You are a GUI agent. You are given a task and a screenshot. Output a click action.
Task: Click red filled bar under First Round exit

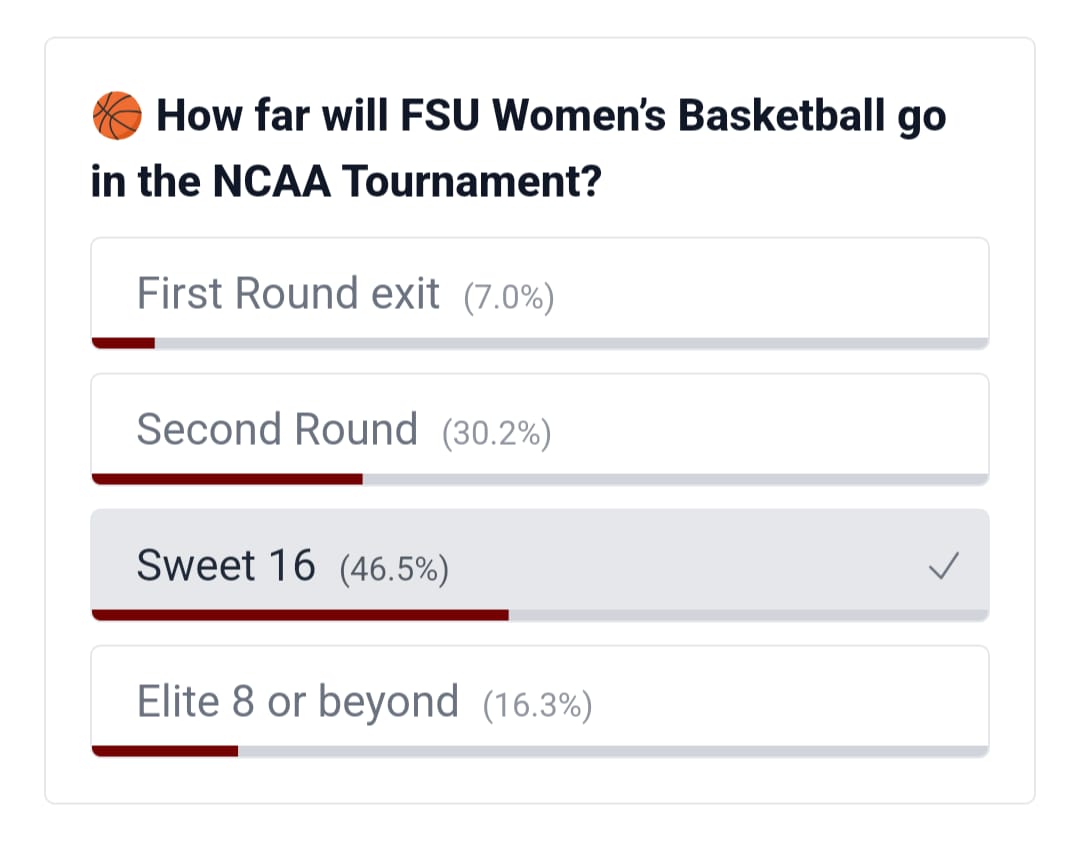click(123, 343)
